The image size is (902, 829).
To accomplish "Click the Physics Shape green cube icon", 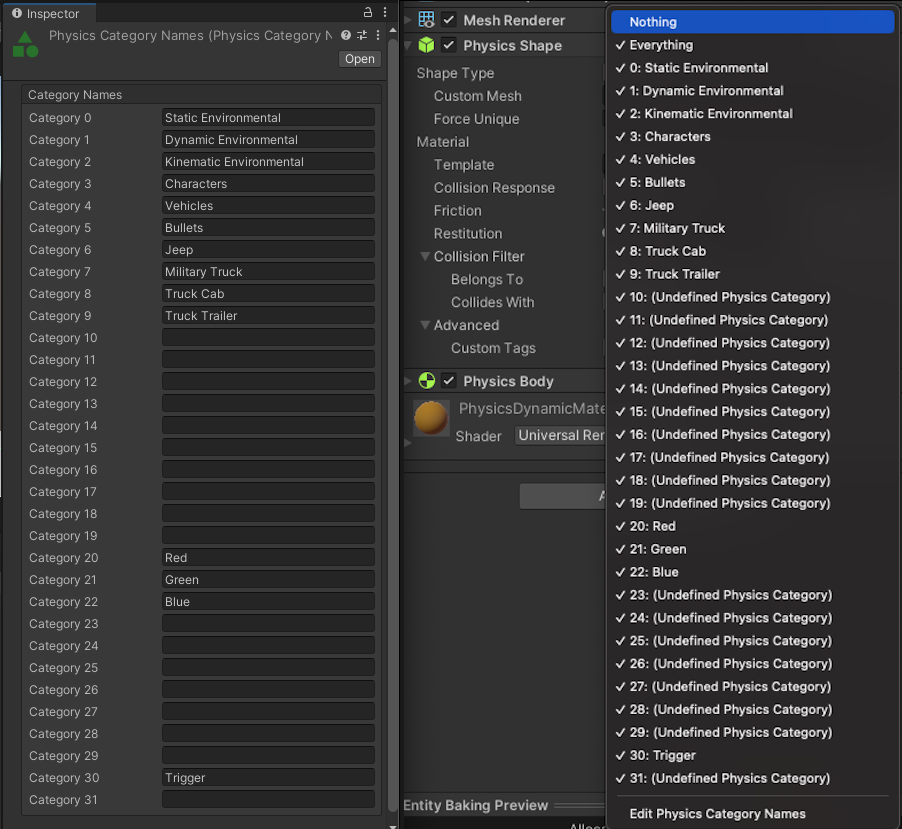I will tap(424, 45).
